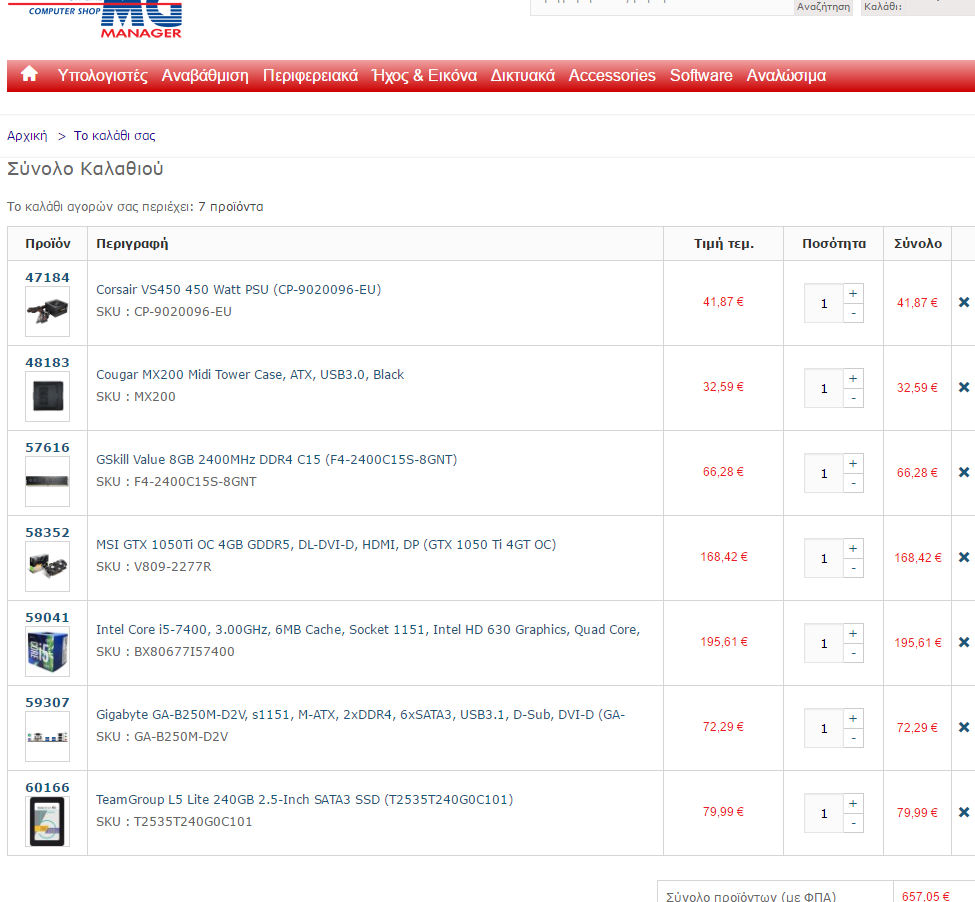This screenshot has width=975, height=902.
Task: Go to the home page icon
Action: [29, 75]
